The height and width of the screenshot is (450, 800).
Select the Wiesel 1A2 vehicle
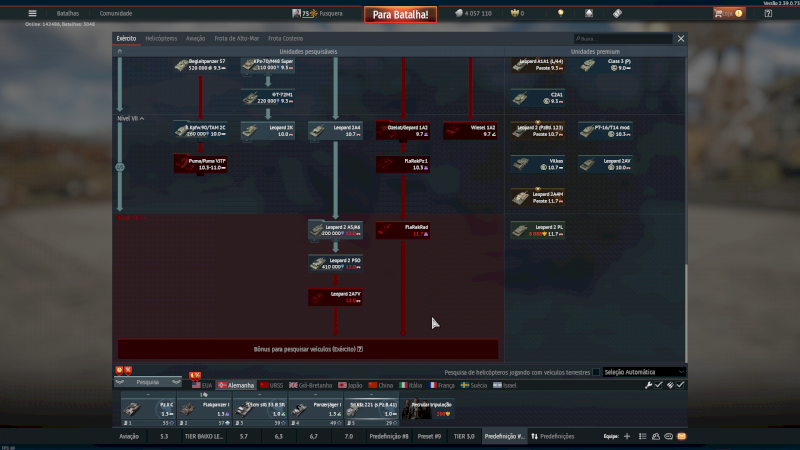click(470, 130)
